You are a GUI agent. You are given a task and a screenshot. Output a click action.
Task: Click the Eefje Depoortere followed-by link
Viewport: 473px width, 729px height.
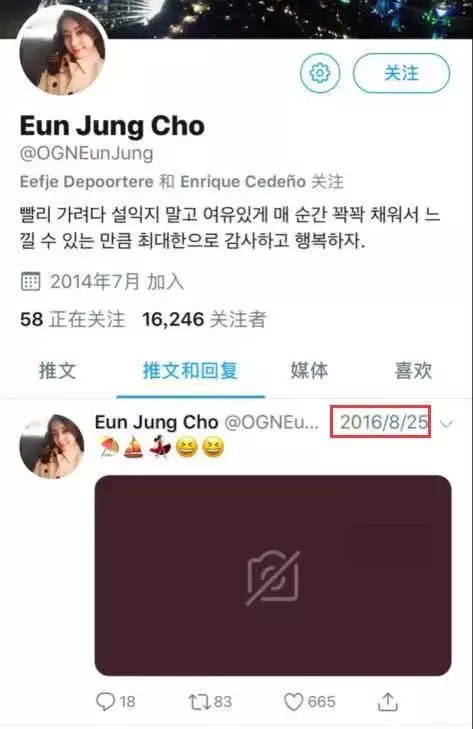[87, 181]
